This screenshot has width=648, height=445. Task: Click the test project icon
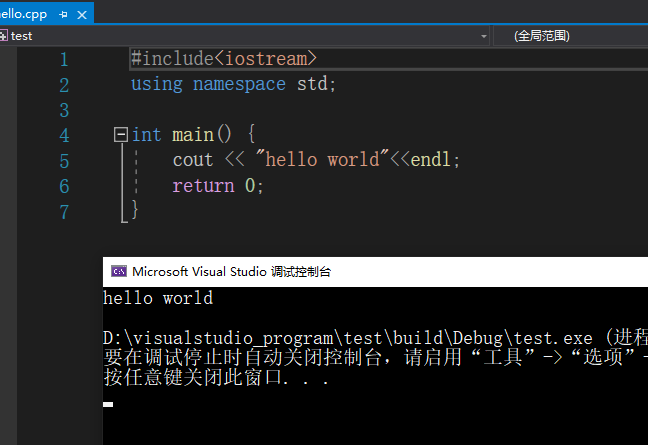pos(3,36)
